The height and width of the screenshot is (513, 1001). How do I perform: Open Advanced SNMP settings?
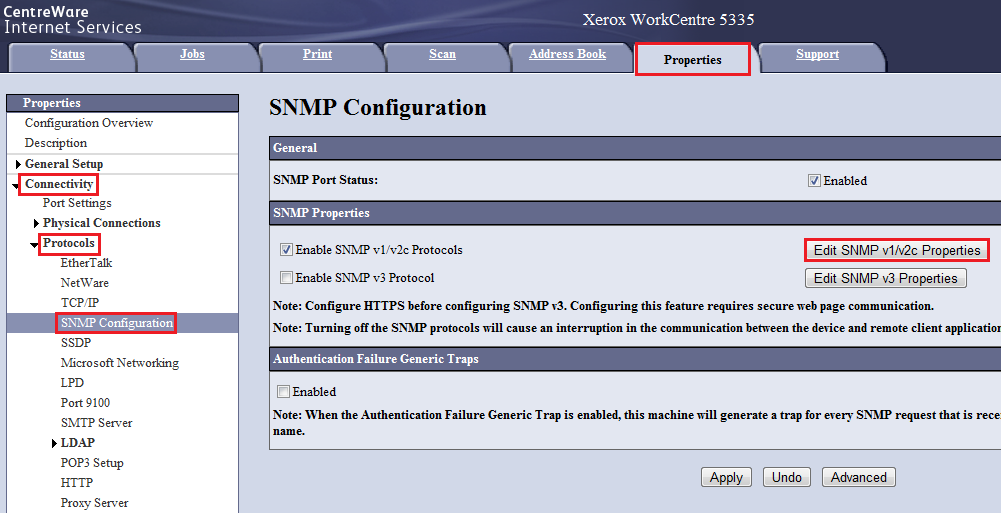(x=858, y=477)
